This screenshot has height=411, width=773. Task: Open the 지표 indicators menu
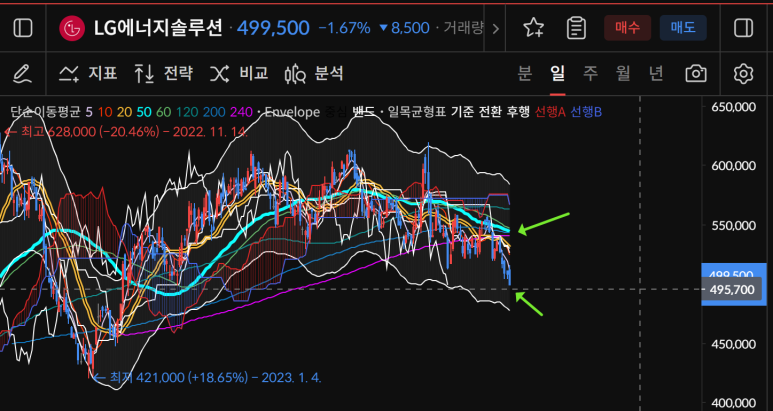pyautogui.click(x=88, y=74)
